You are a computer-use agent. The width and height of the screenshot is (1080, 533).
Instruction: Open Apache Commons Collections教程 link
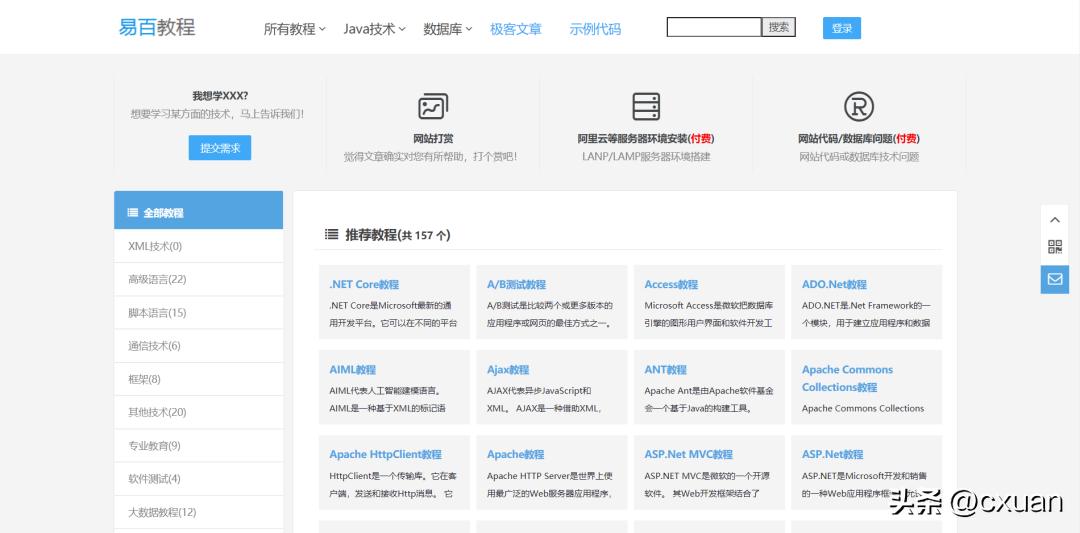(847, 378)
